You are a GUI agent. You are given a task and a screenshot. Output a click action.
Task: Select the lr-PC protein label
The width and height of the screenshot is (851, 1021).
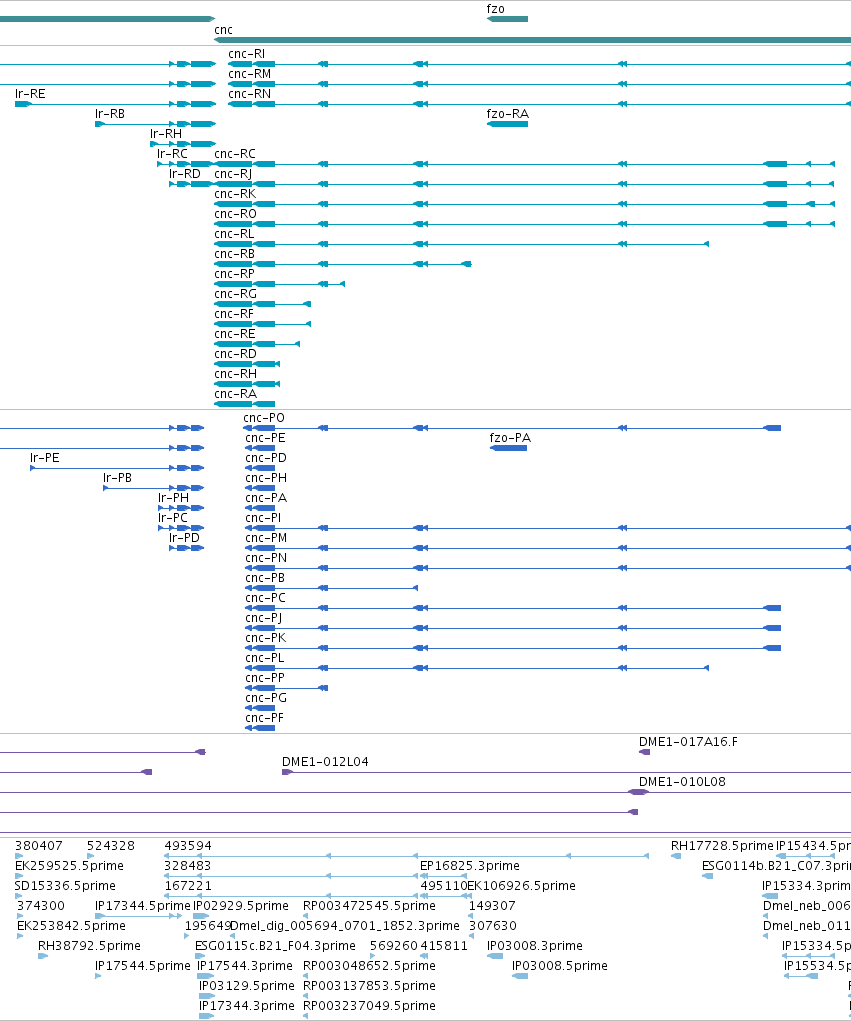173,518
